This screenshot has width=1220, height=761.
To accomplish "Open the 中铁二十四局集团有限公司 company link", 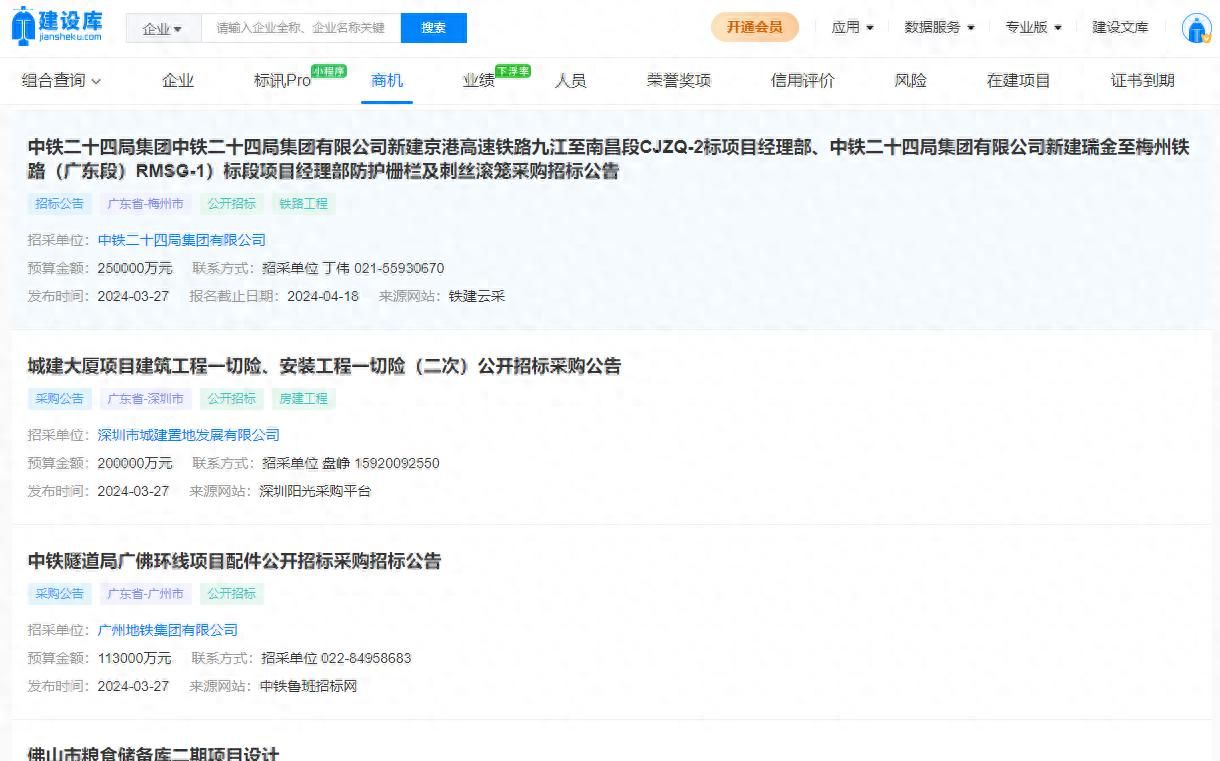I will (181, 240).
